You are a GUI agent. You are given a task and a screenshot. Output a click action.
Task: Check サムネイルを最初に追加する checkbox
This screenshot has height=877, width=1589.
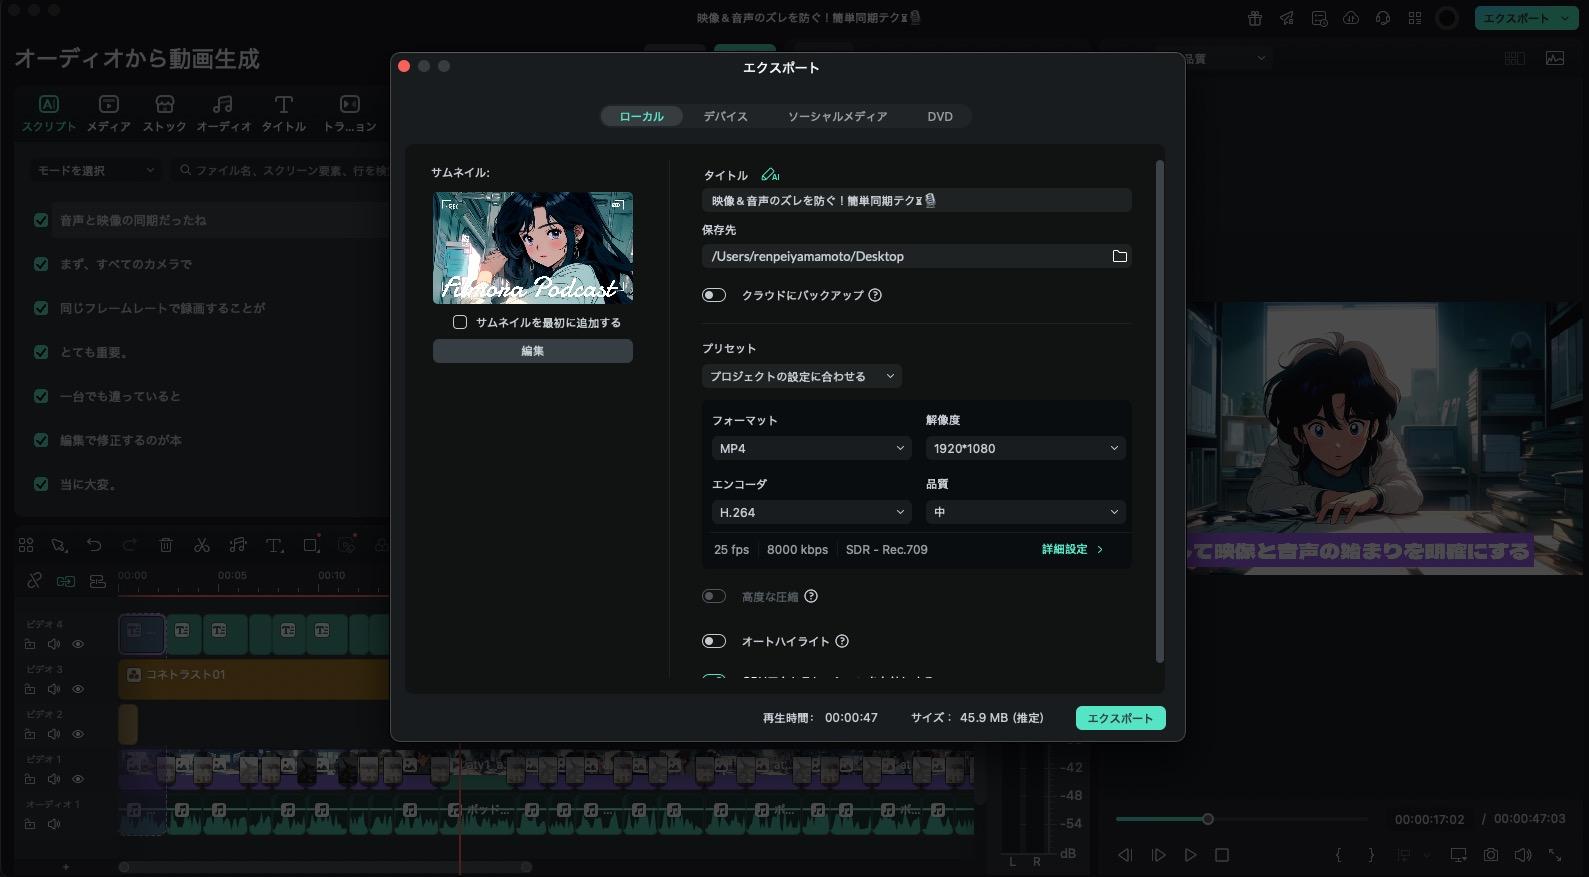coord(460,322)
